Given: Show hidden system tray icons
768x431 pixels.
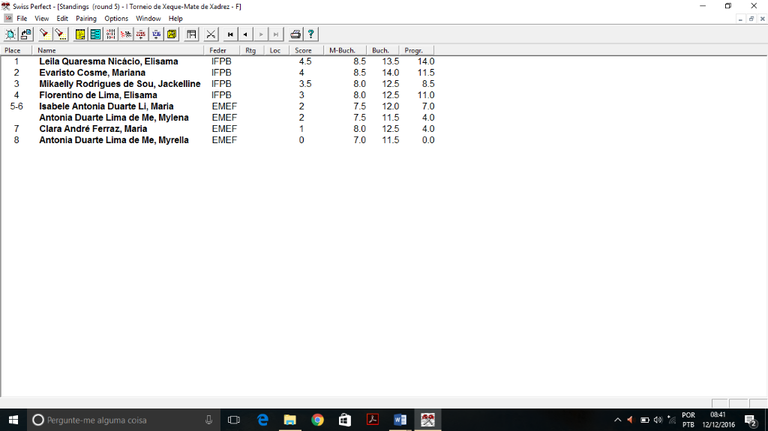Looking at the screenshot, I should point(617,420).
